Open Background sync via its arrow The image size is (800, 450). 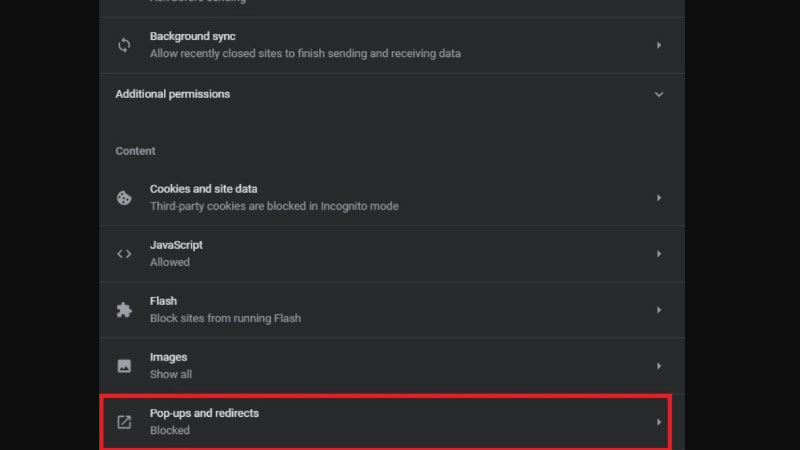tap(658, 45)
